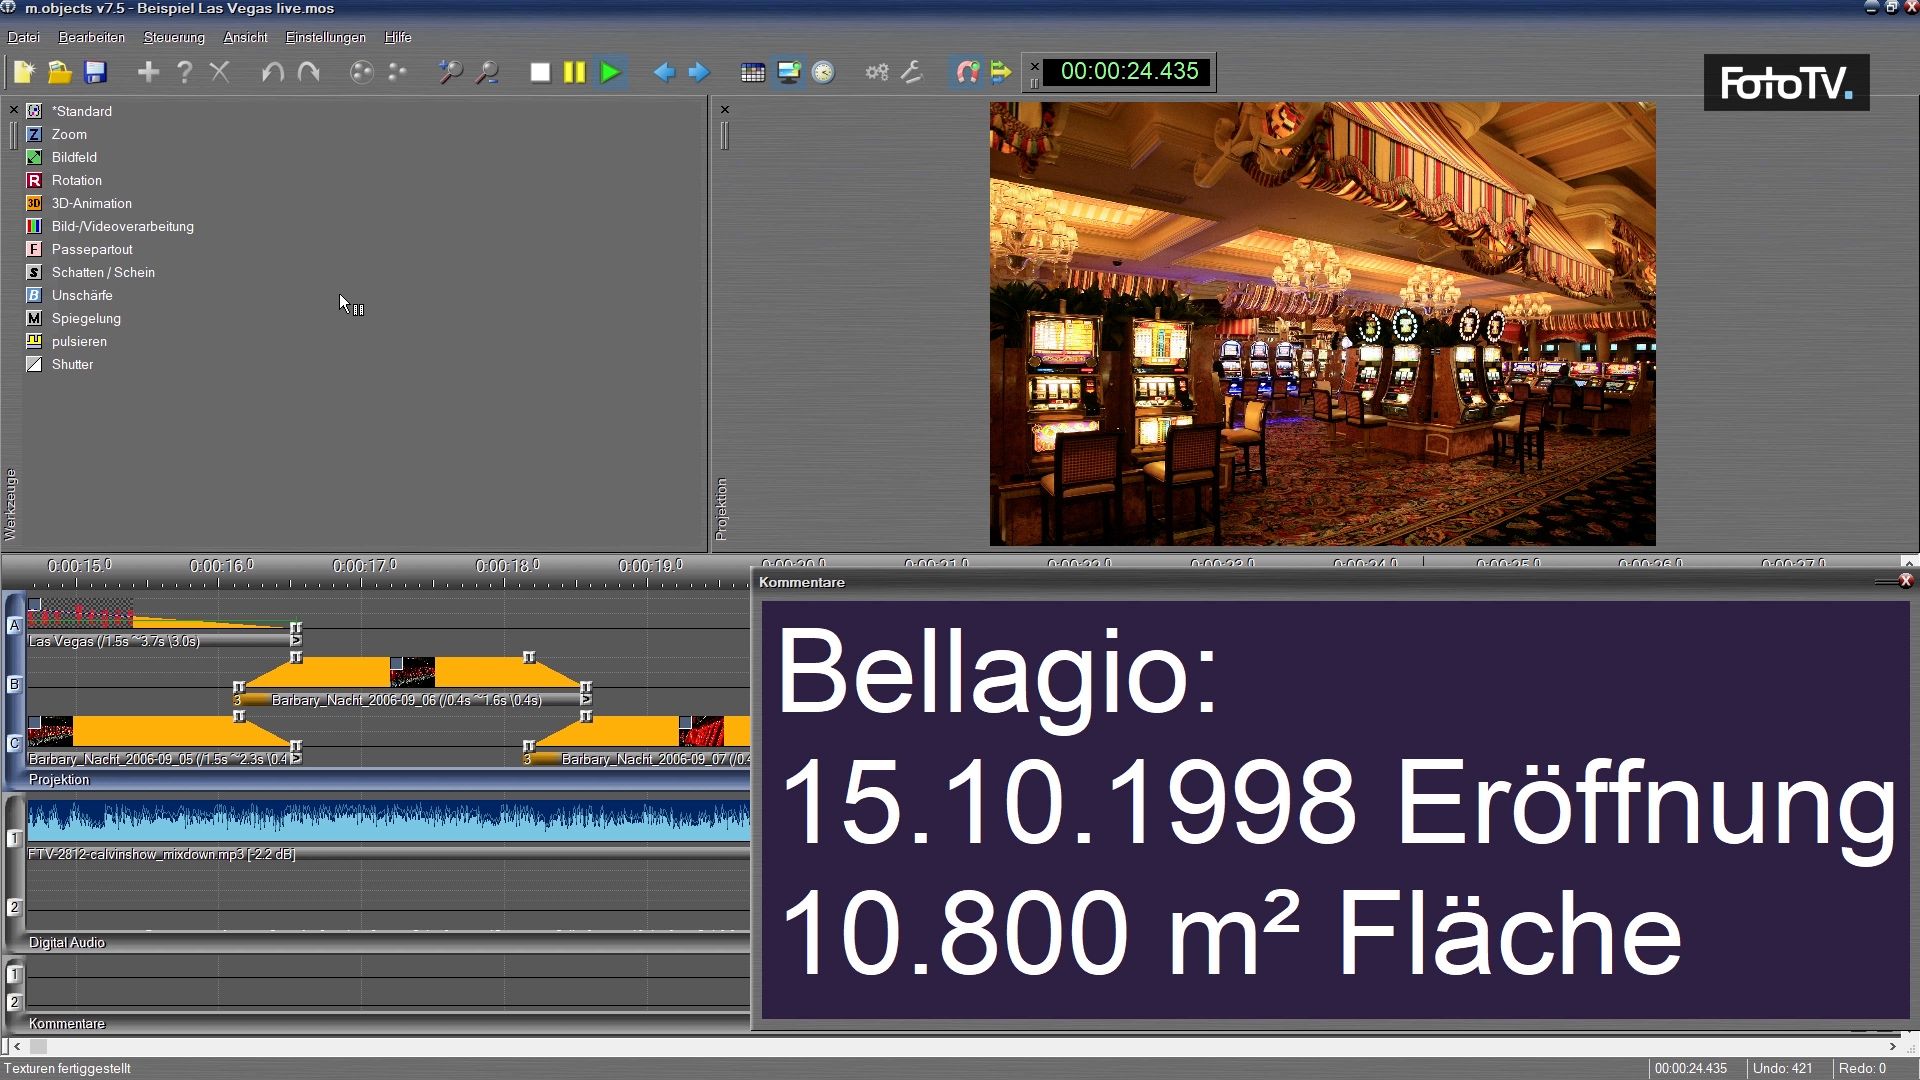1920x1080 pixels.
Task: Open the Einstellungen menu
Action: point(326,37)
